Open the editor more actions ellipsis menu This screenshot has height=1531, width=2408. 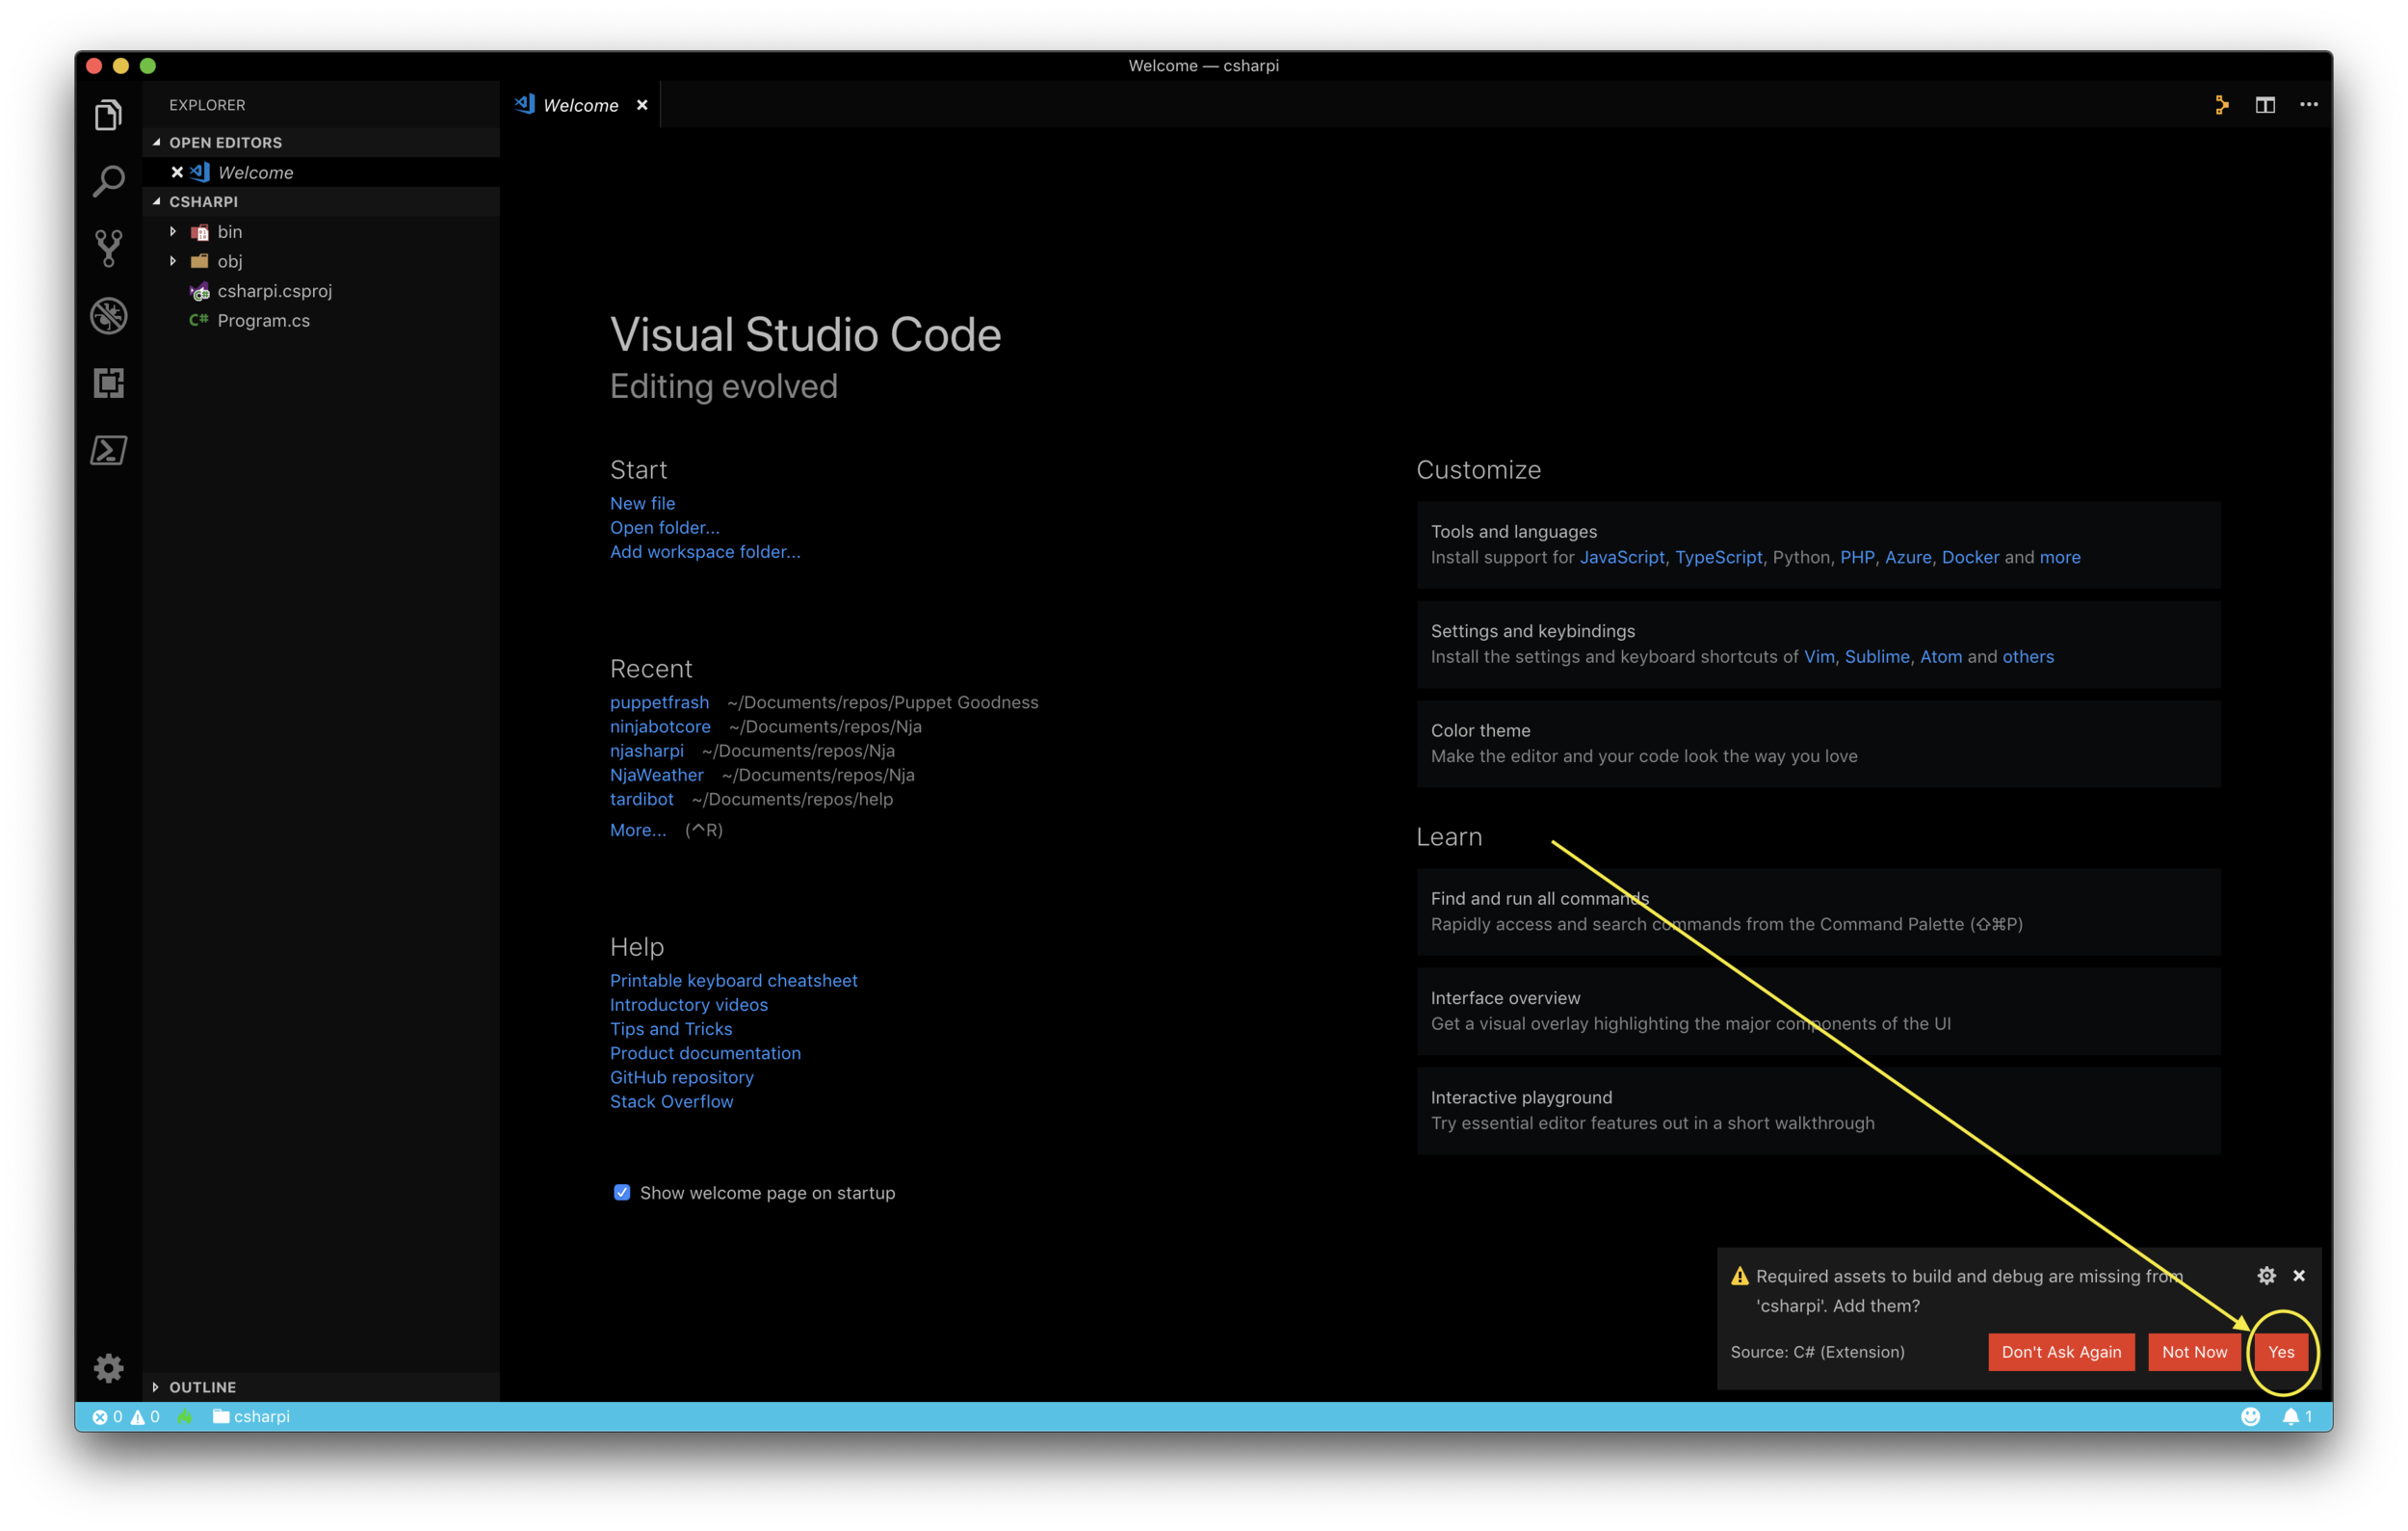(x=2309, y=105)
